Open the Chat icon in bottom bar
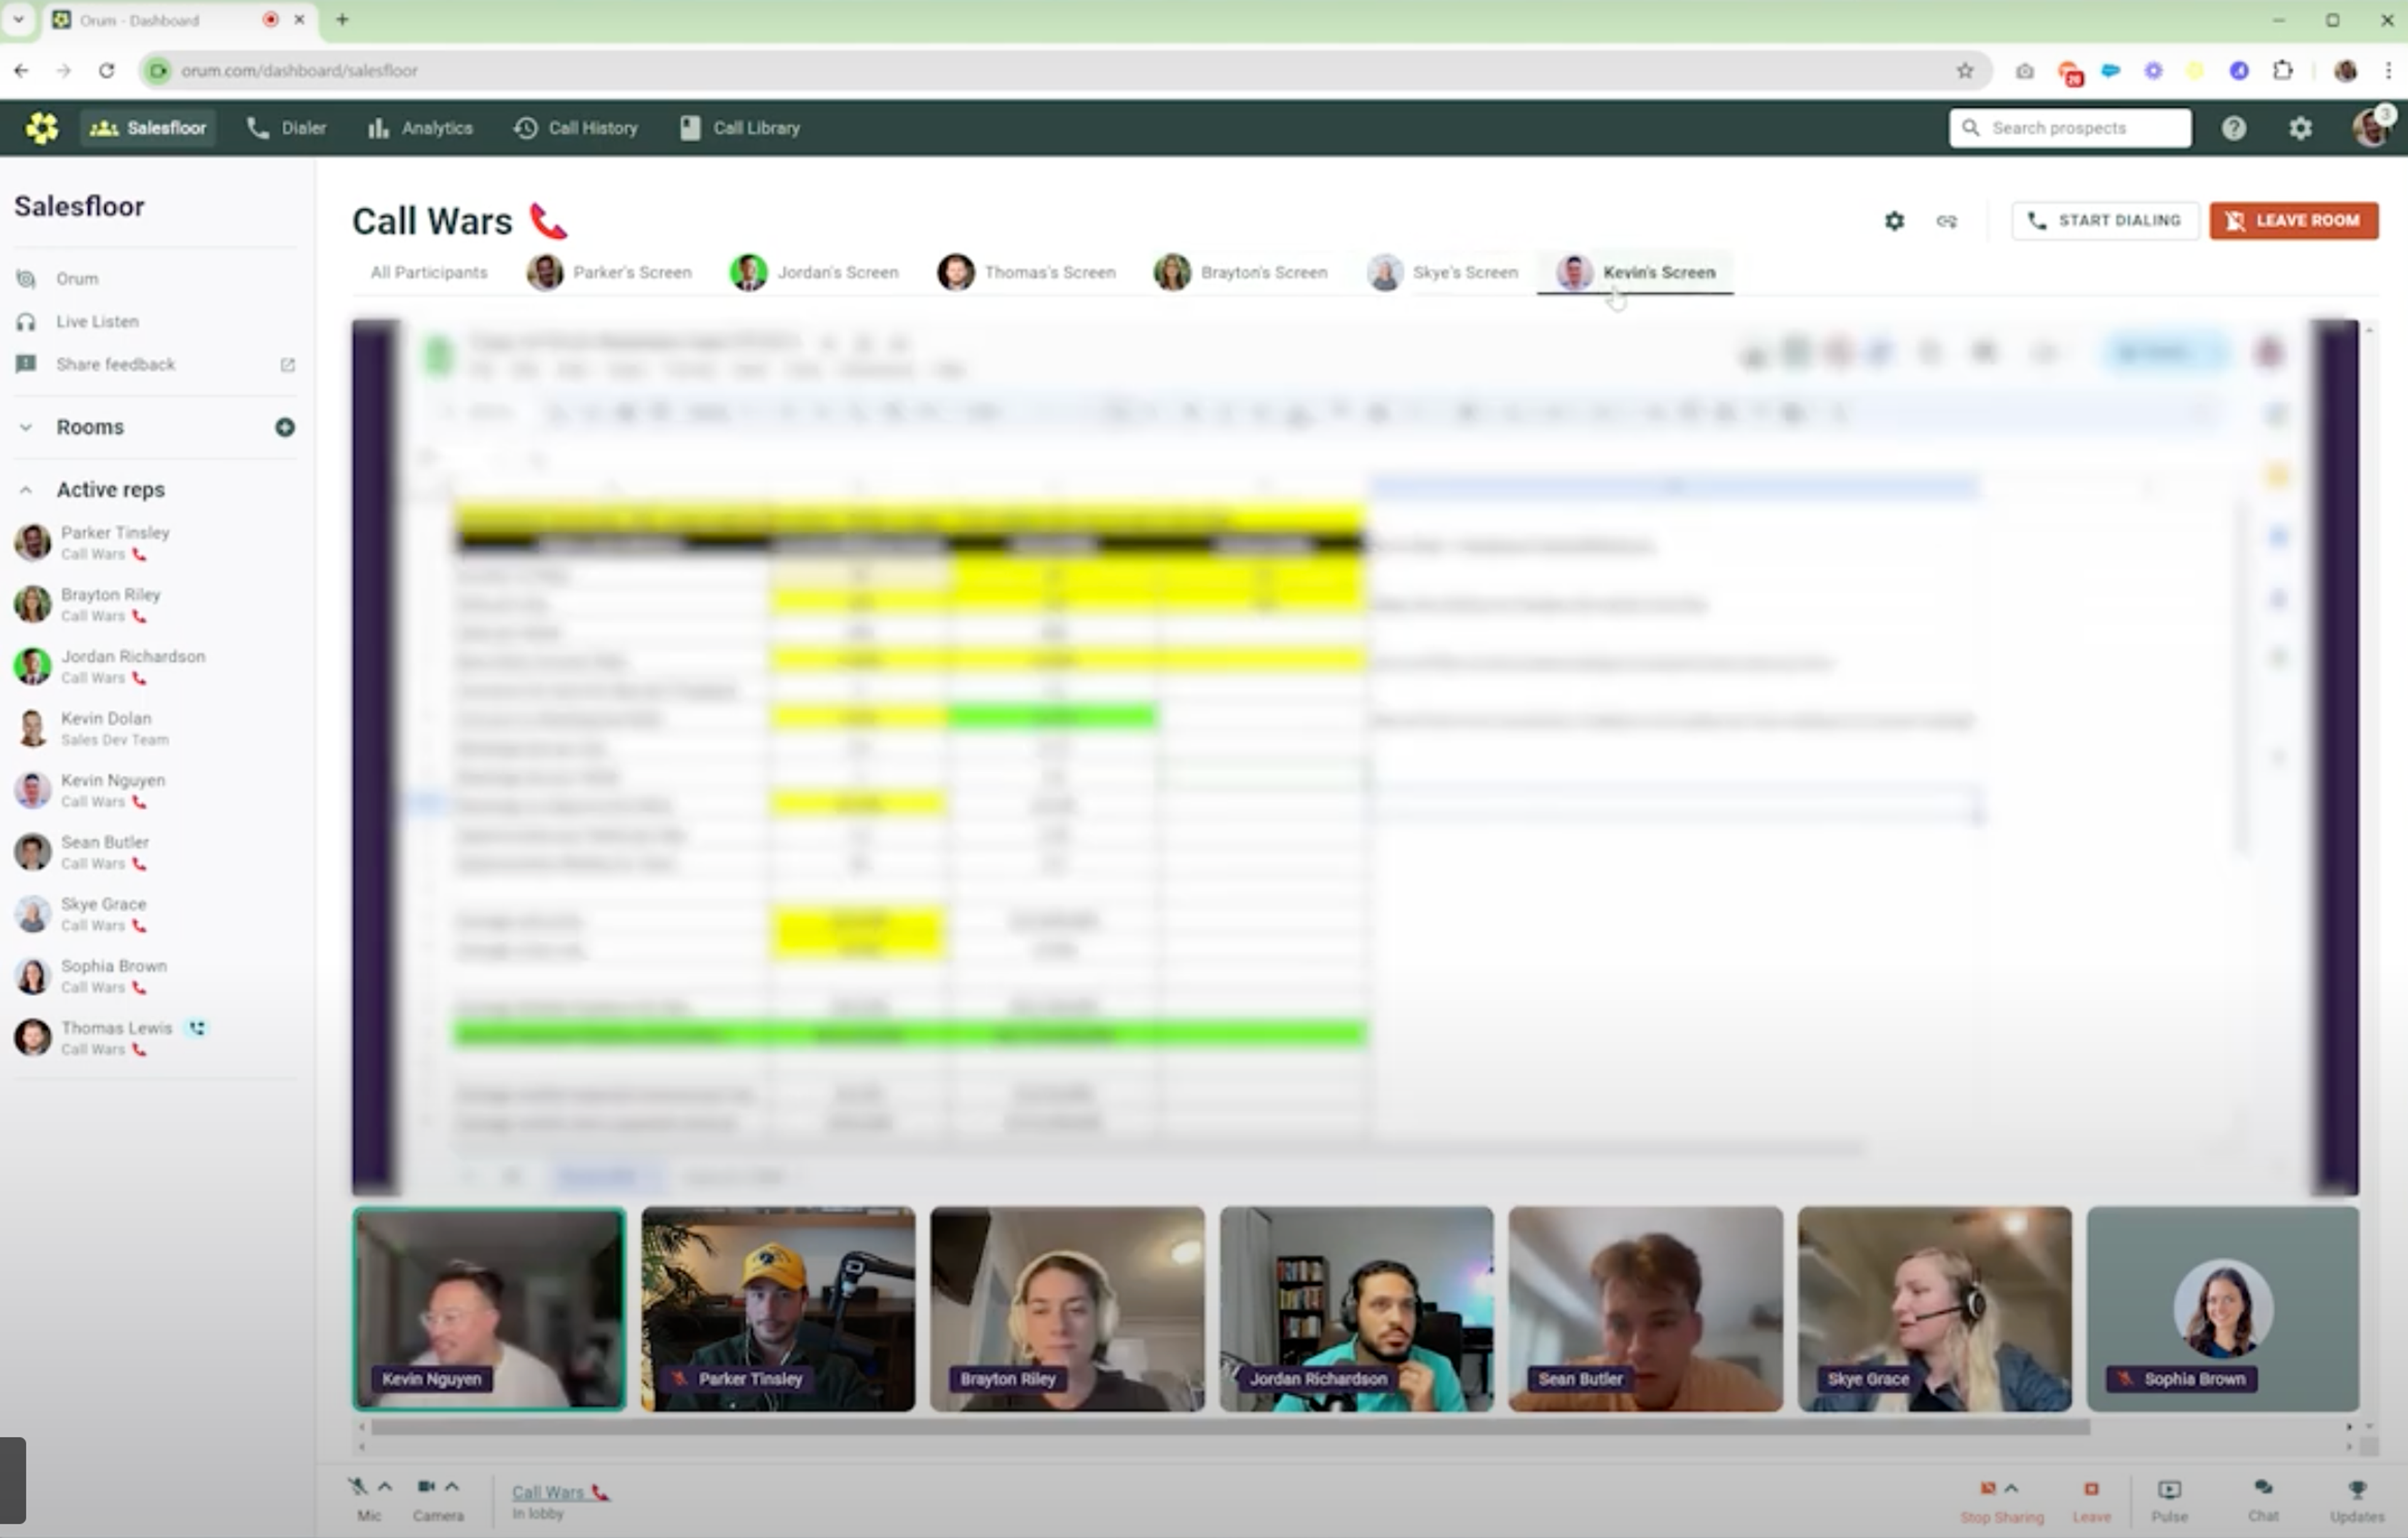Screen dimensions: 2408x1538 pos(2263,1489)
